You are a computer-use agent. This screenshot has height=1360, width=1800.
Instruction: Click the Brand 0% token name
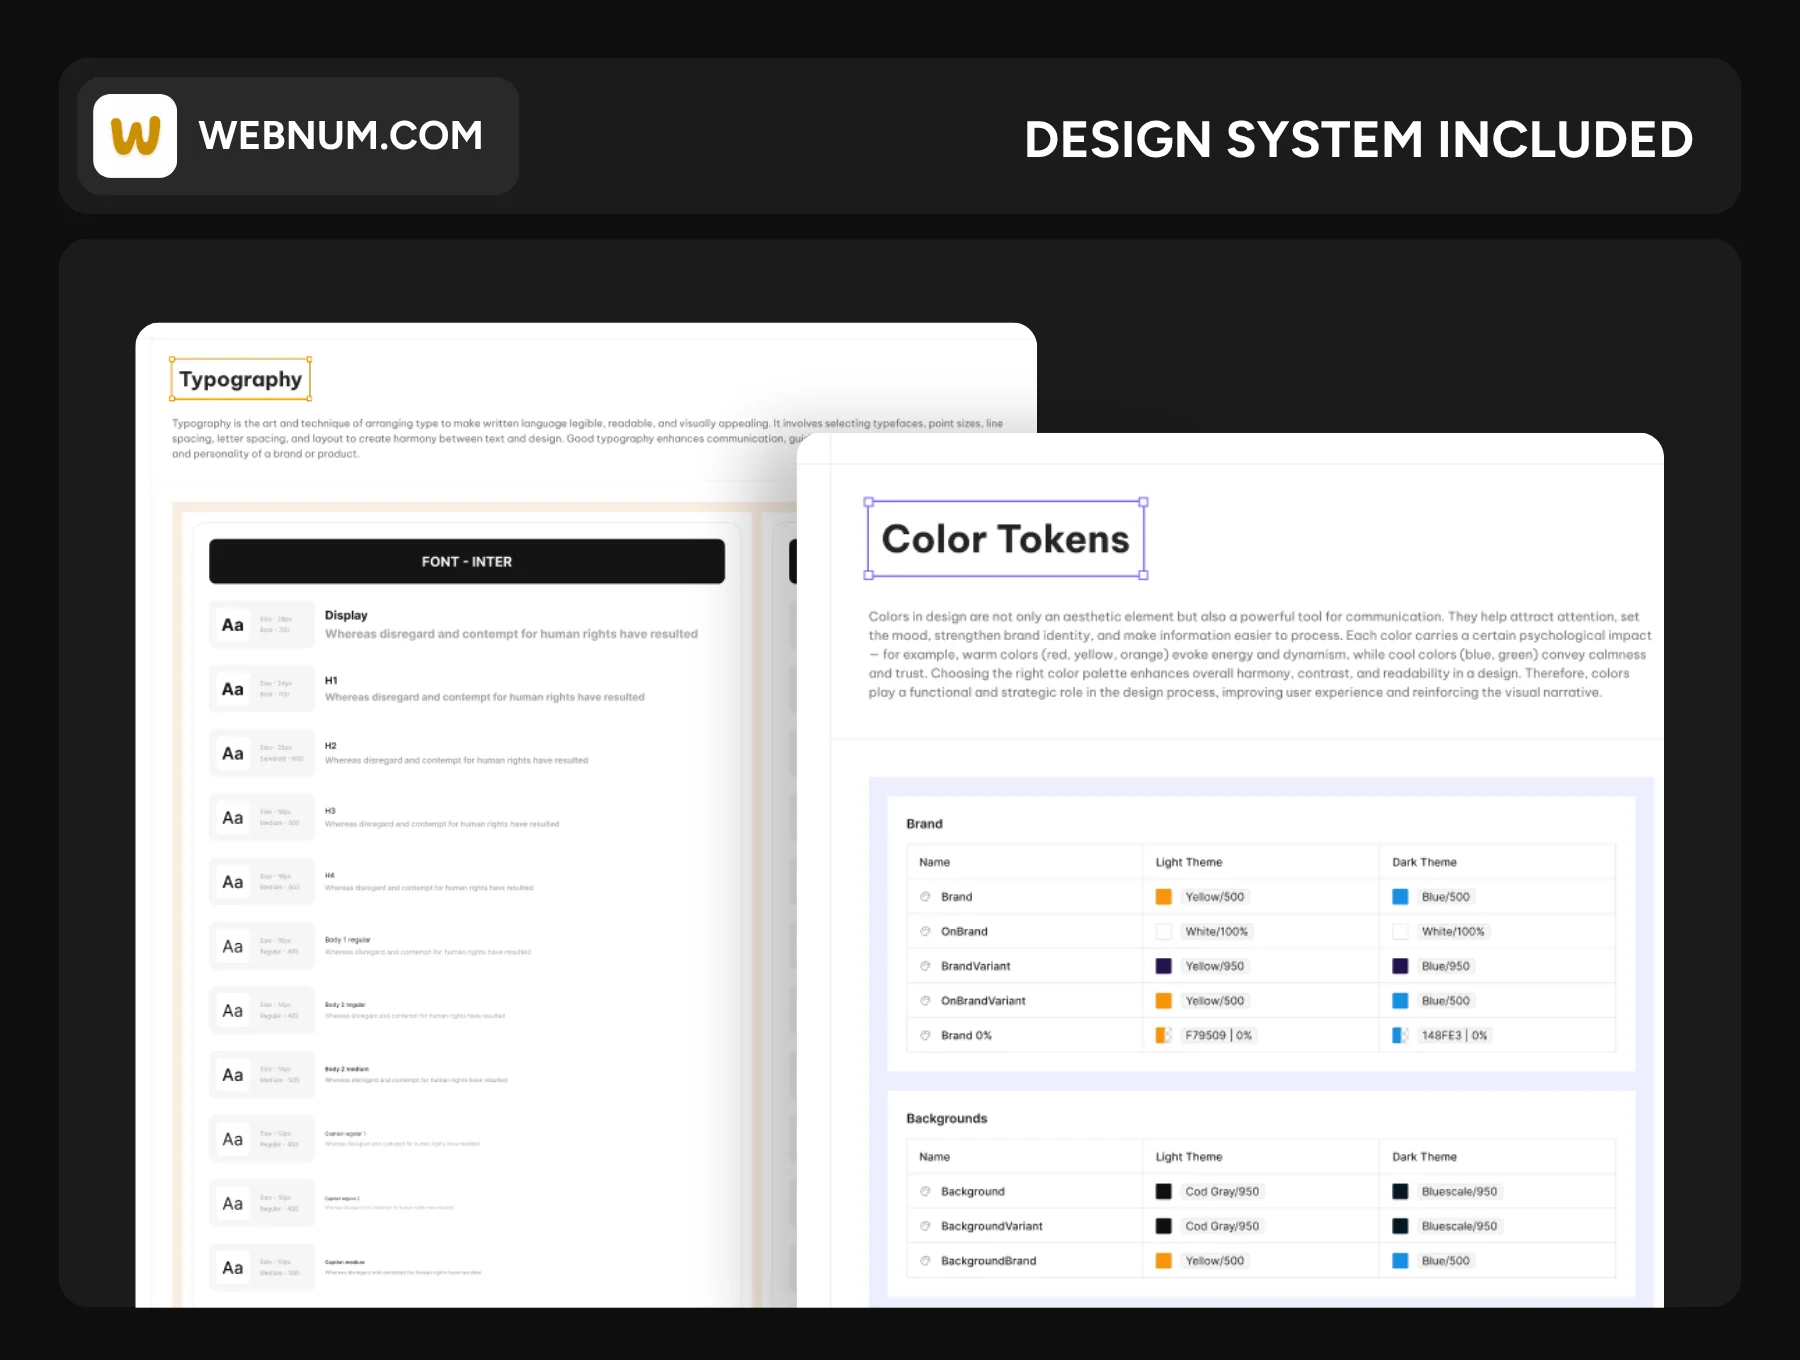click(966, 1035)
